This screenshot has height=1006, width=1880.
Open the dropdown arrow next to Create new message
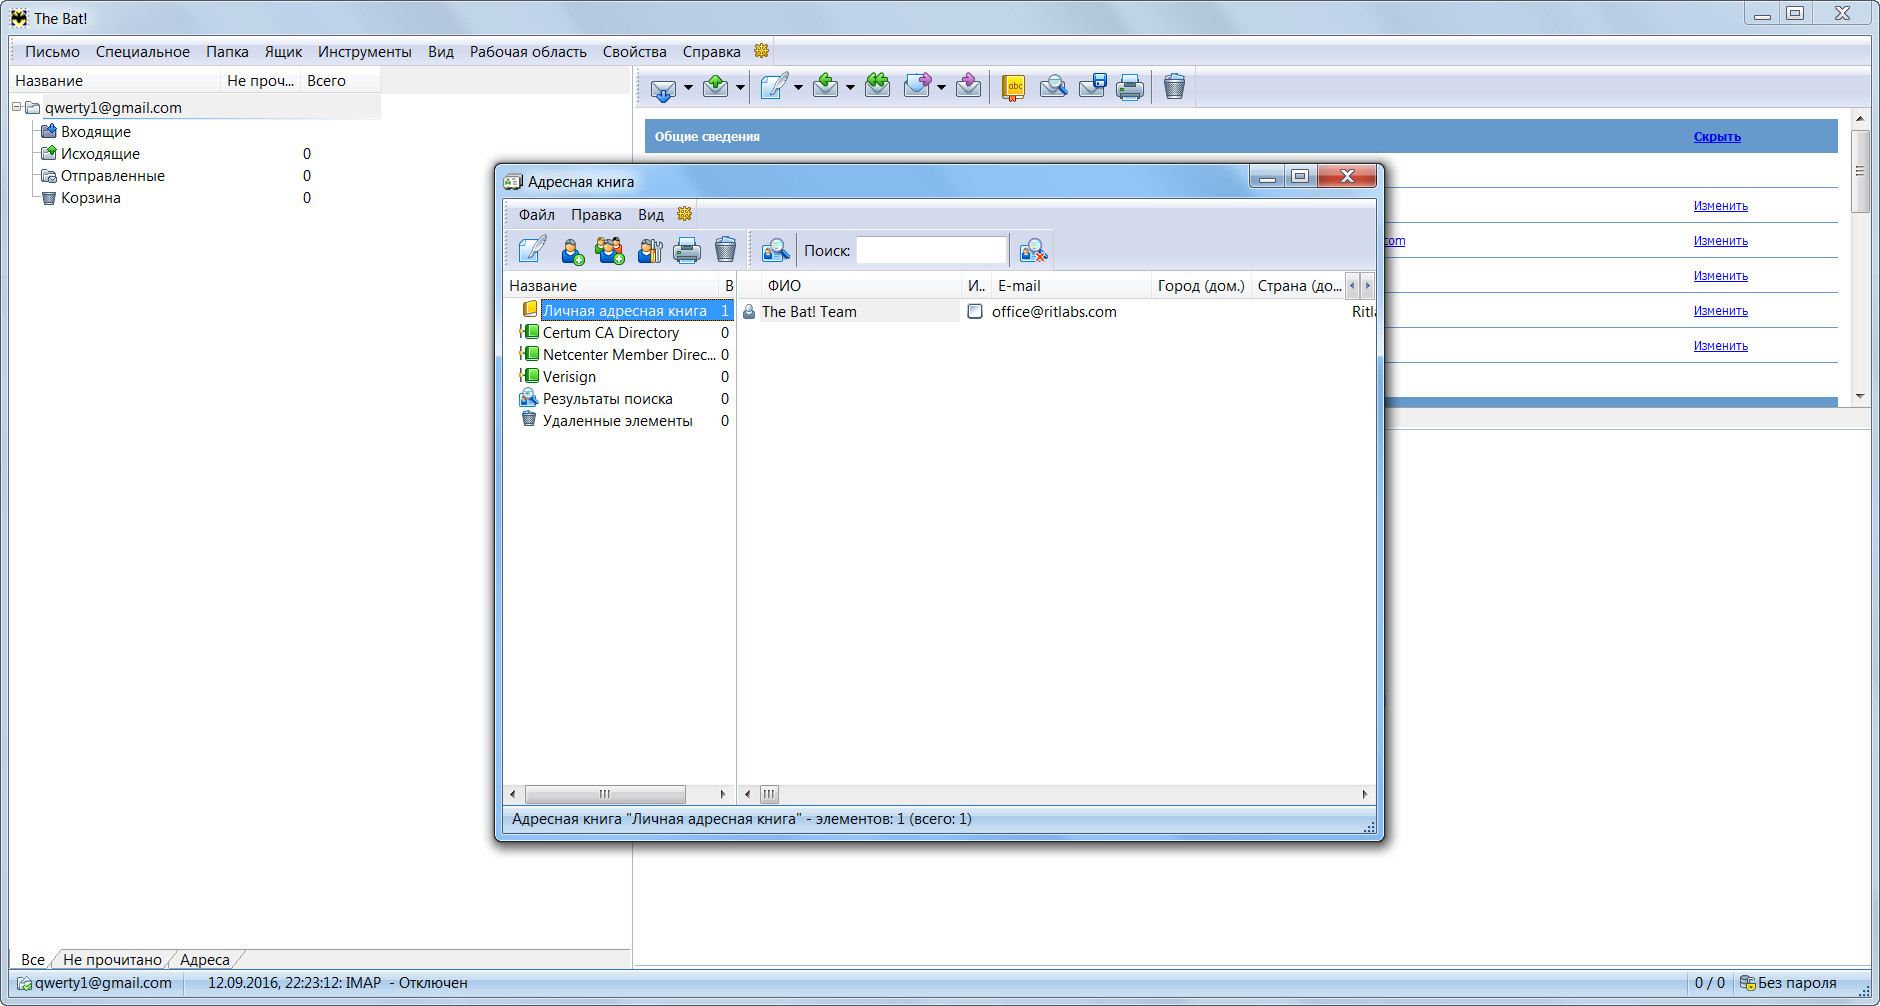click(798, 88)
